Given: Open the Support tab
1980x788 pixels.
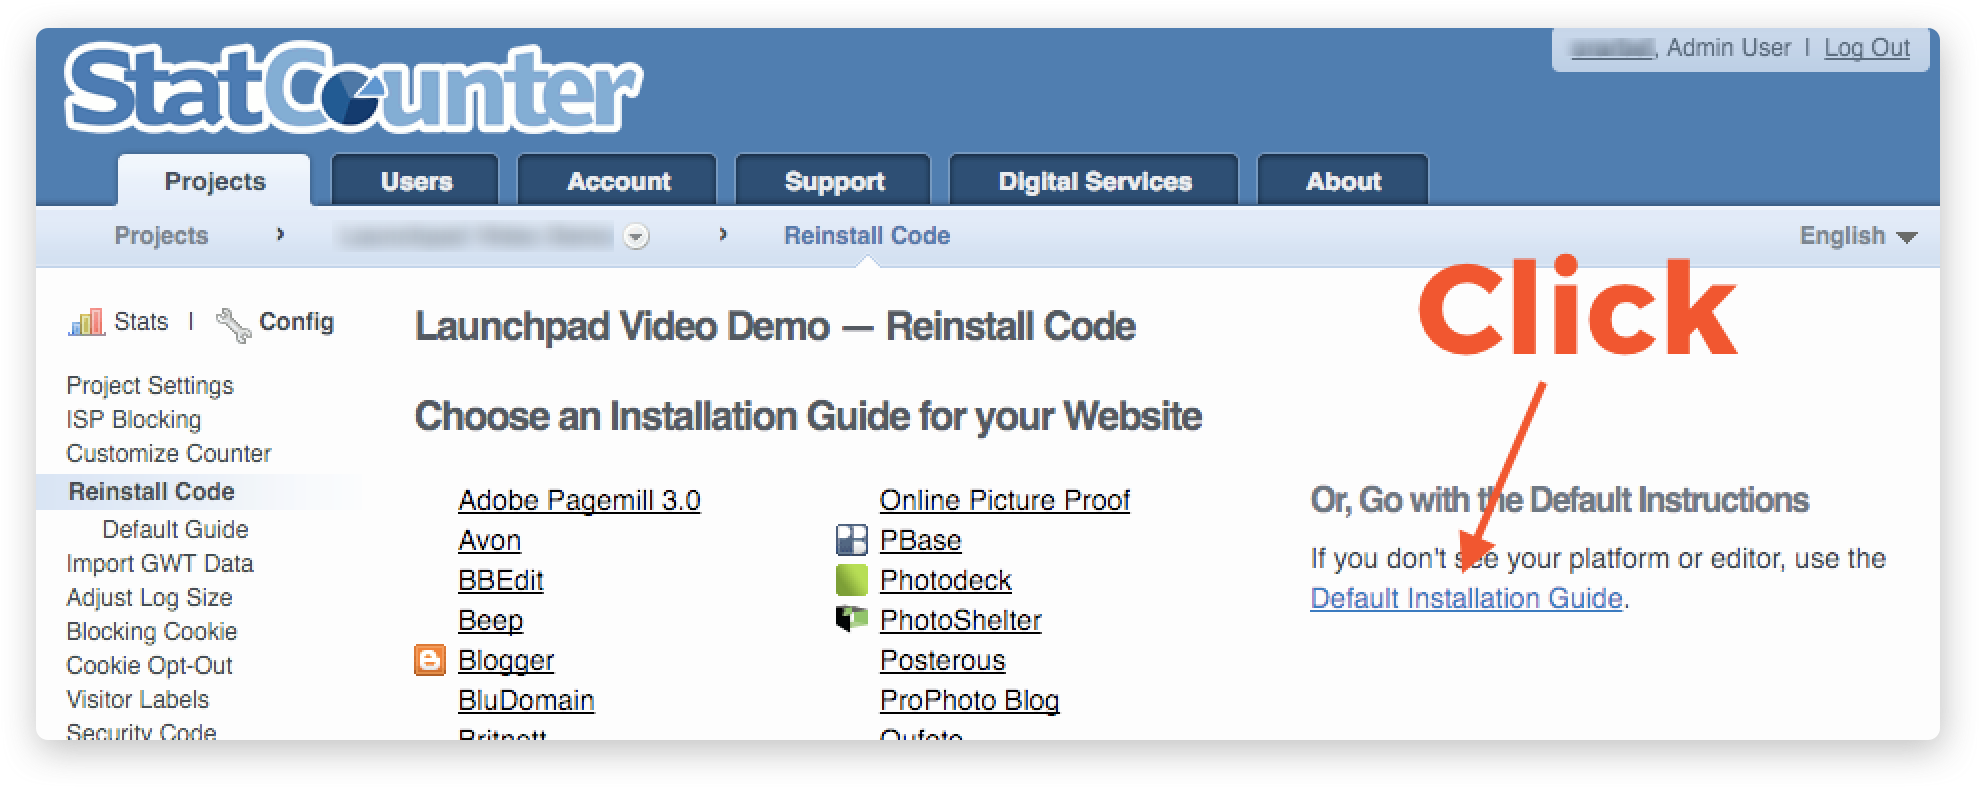Looking at the screenshot, I should click(834, 181).
